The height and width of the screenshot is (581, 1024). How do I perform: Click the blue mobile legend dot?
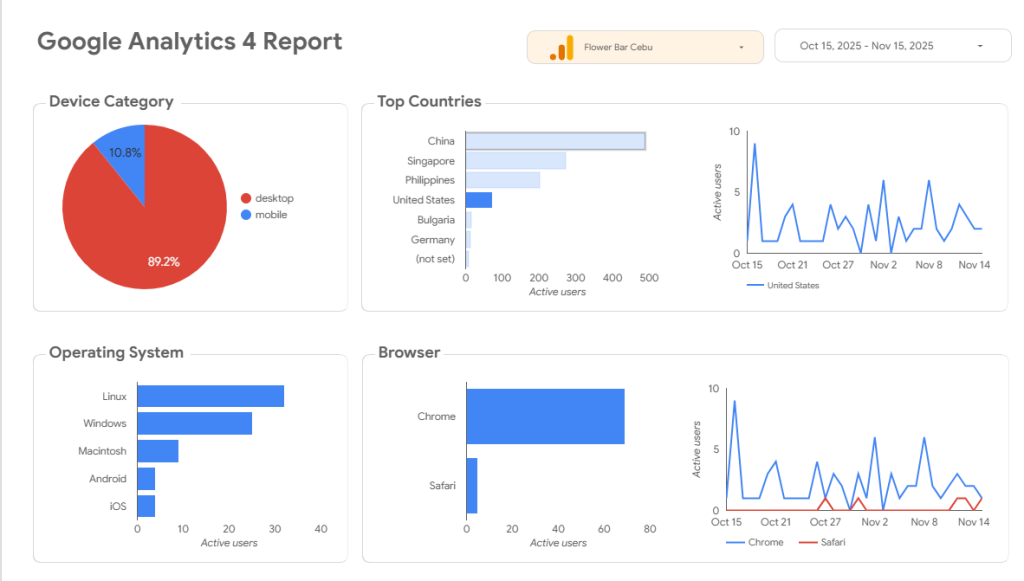(x=246, y=215)
